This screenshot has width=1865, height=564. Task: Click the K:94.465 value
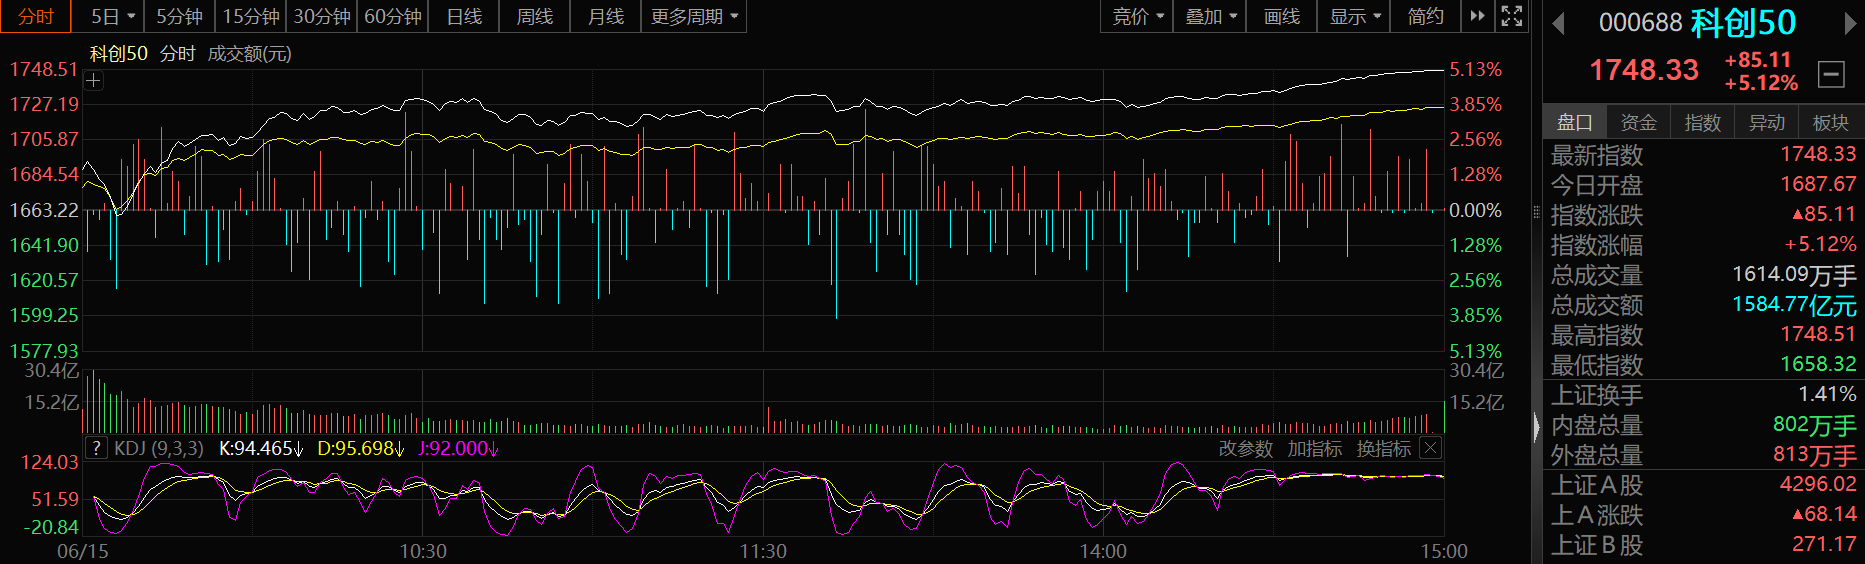click(261, 448)
